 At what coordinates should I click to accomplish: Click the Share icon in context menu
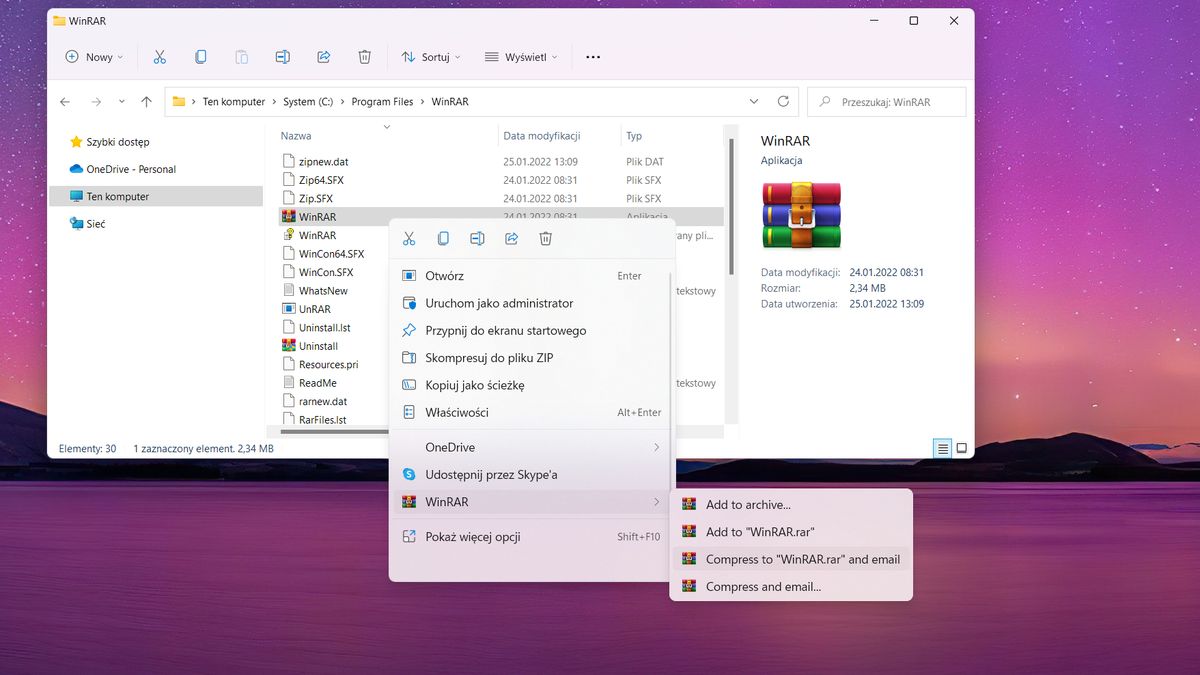coord(511,238)
